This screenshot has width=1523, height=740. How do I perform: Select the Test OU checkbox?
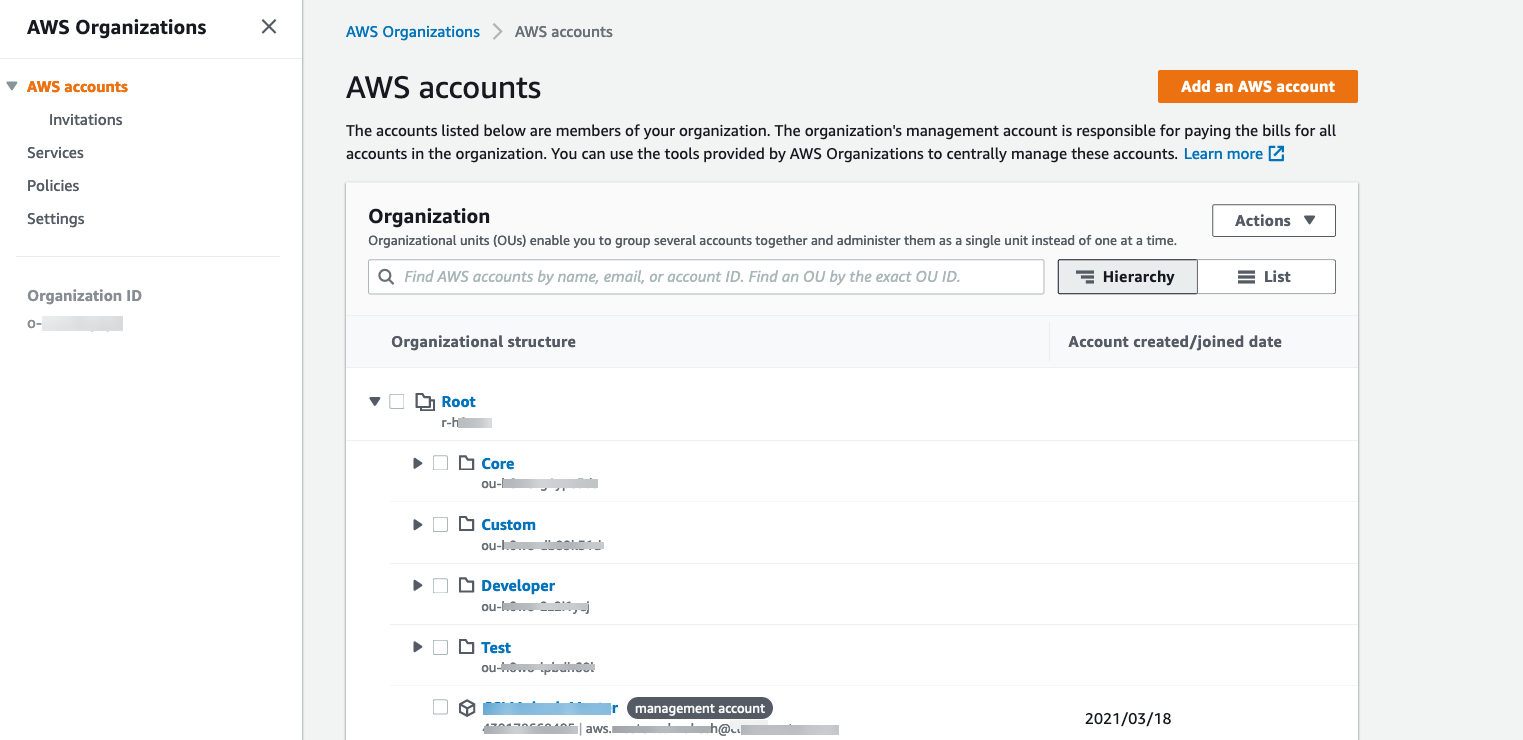click(440, 647)
